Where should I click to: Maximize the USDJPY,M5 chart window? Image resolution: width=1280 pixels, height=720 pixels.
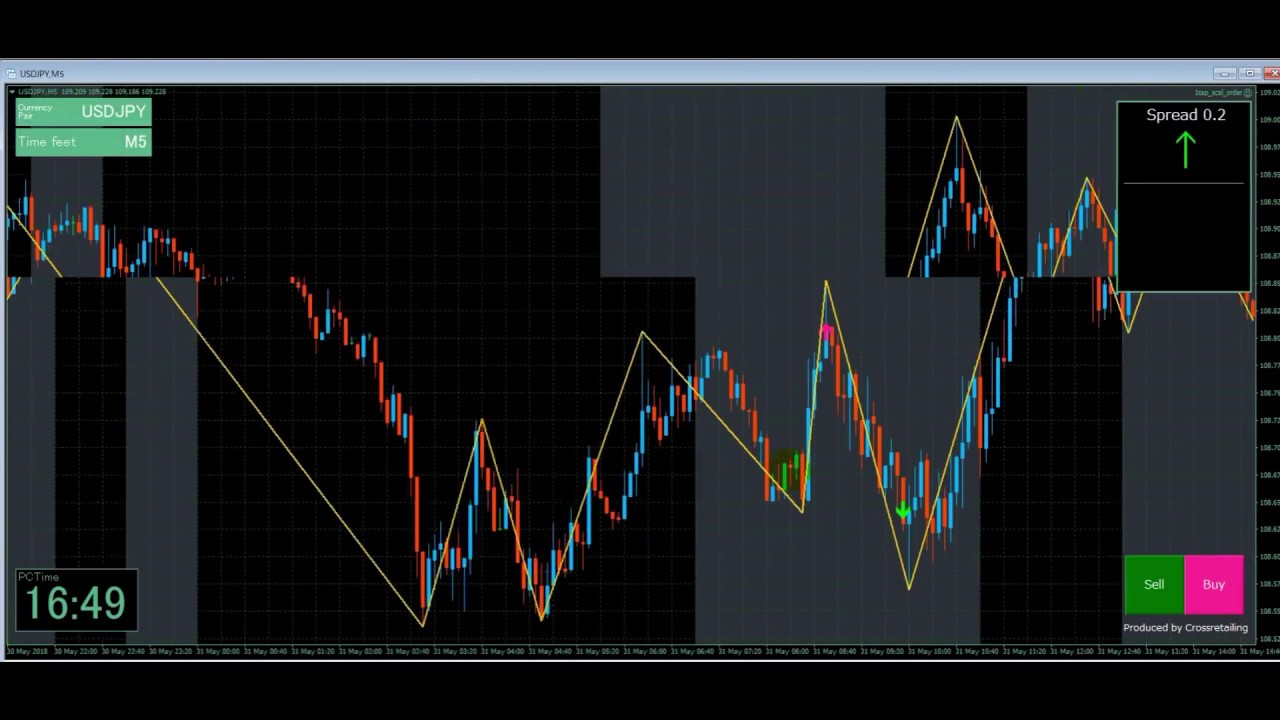(x=1249, y=74)
